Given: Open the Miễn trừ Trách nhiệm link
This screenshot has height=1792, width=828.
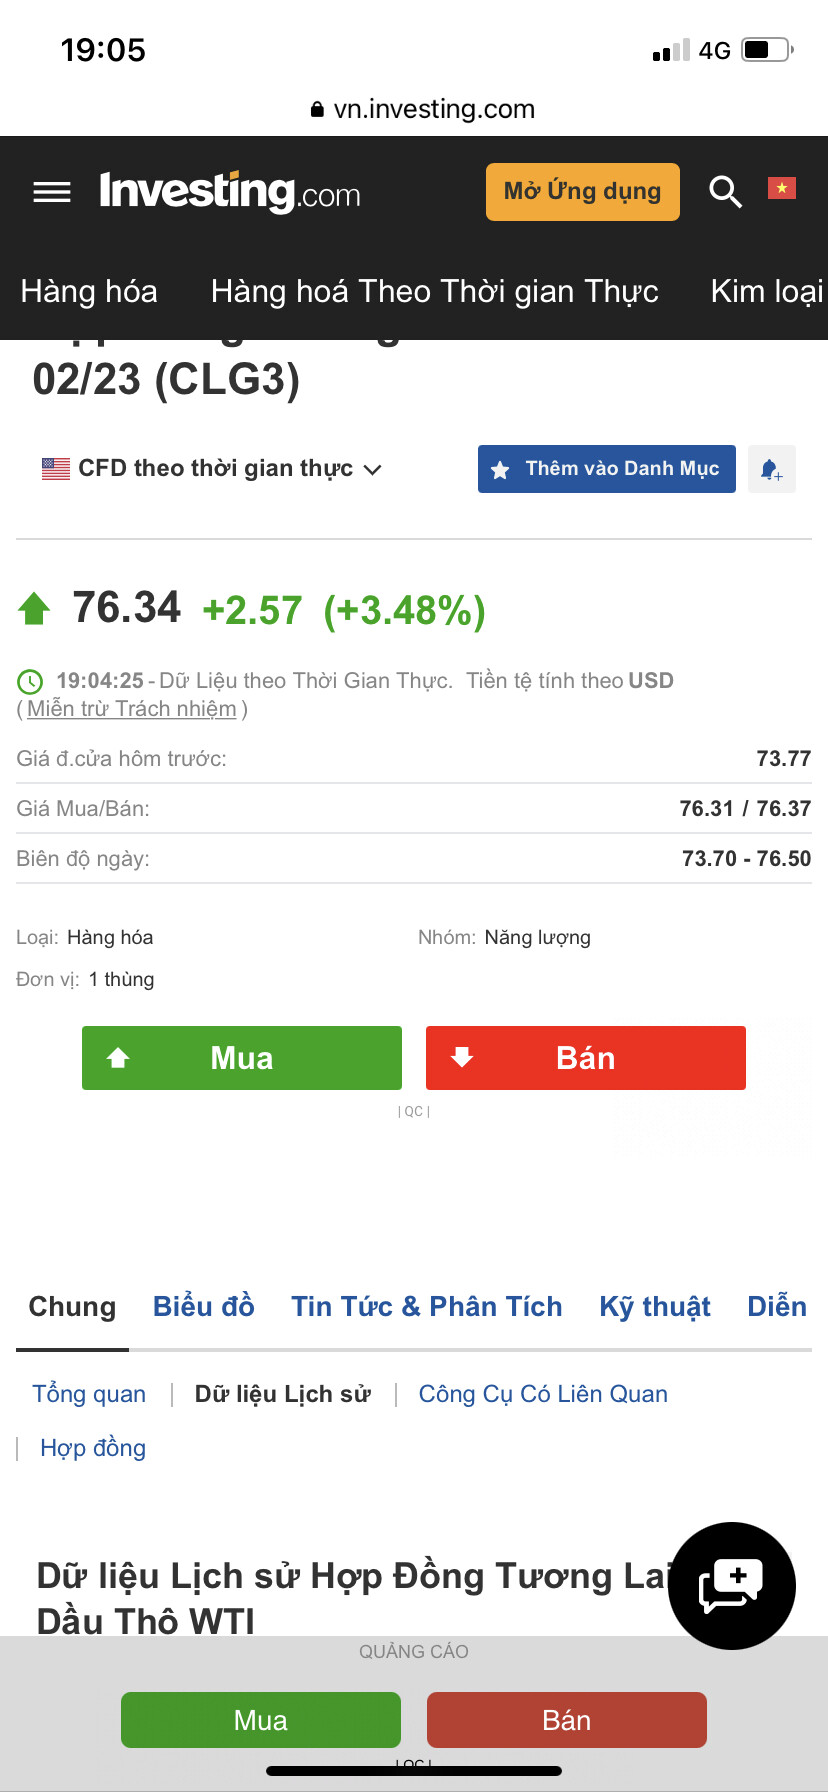Looking at the screenshot, I should (132, 709).
